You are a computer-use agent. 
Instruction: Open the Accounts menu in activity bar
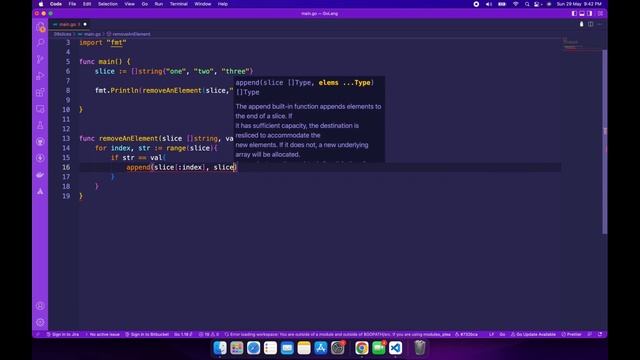40,306
